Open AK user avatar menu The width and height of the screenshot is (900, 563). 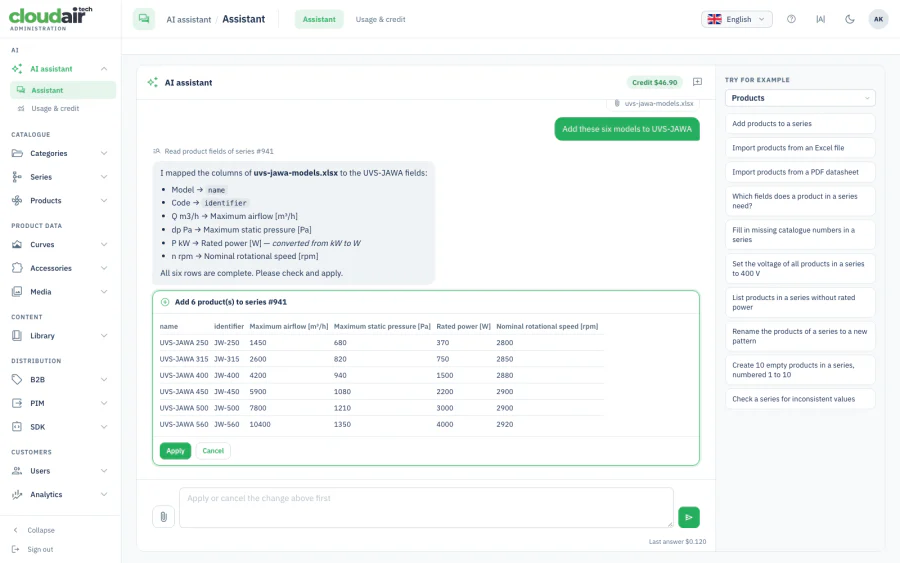[878, 19]
